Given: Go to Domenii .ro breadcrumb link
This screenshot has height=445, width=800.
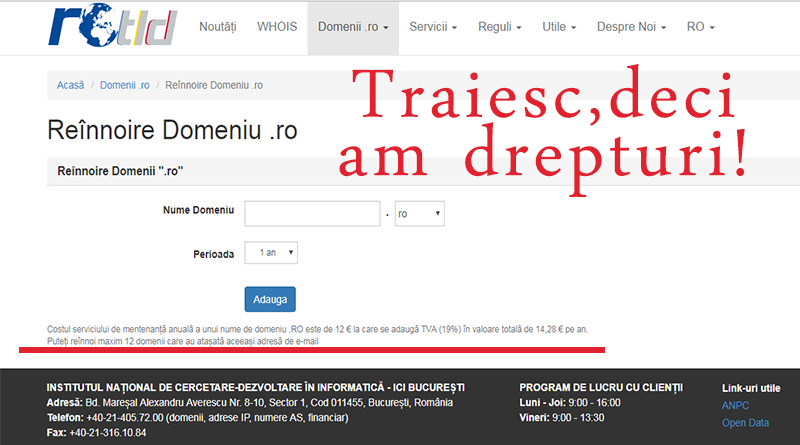Looking at the screenshot, I should click(124, 85).
